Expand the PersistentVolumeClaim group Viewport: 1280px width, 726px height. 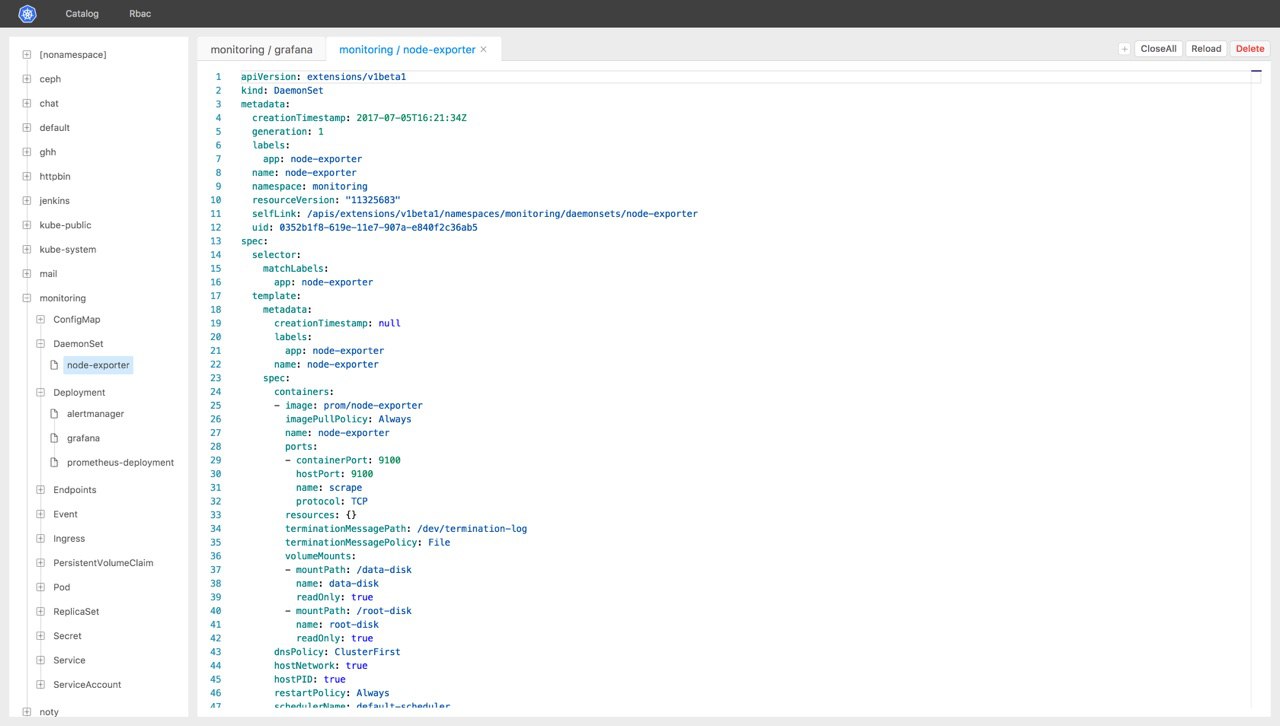tap(41, 563)
